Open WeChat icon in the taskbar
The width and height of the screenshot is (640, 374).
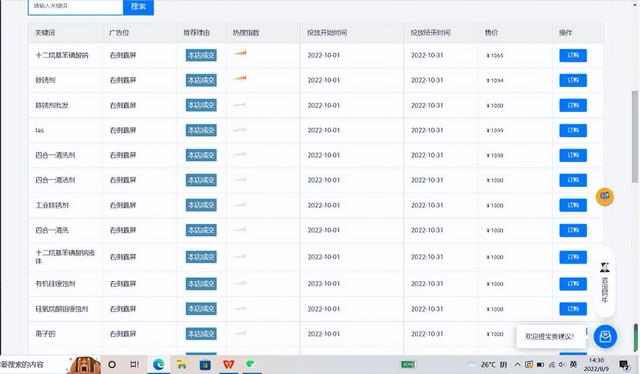[251, 363]
